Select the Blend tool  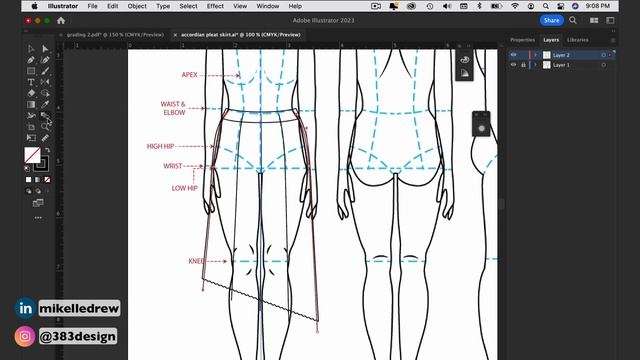(x=45, y=116)
